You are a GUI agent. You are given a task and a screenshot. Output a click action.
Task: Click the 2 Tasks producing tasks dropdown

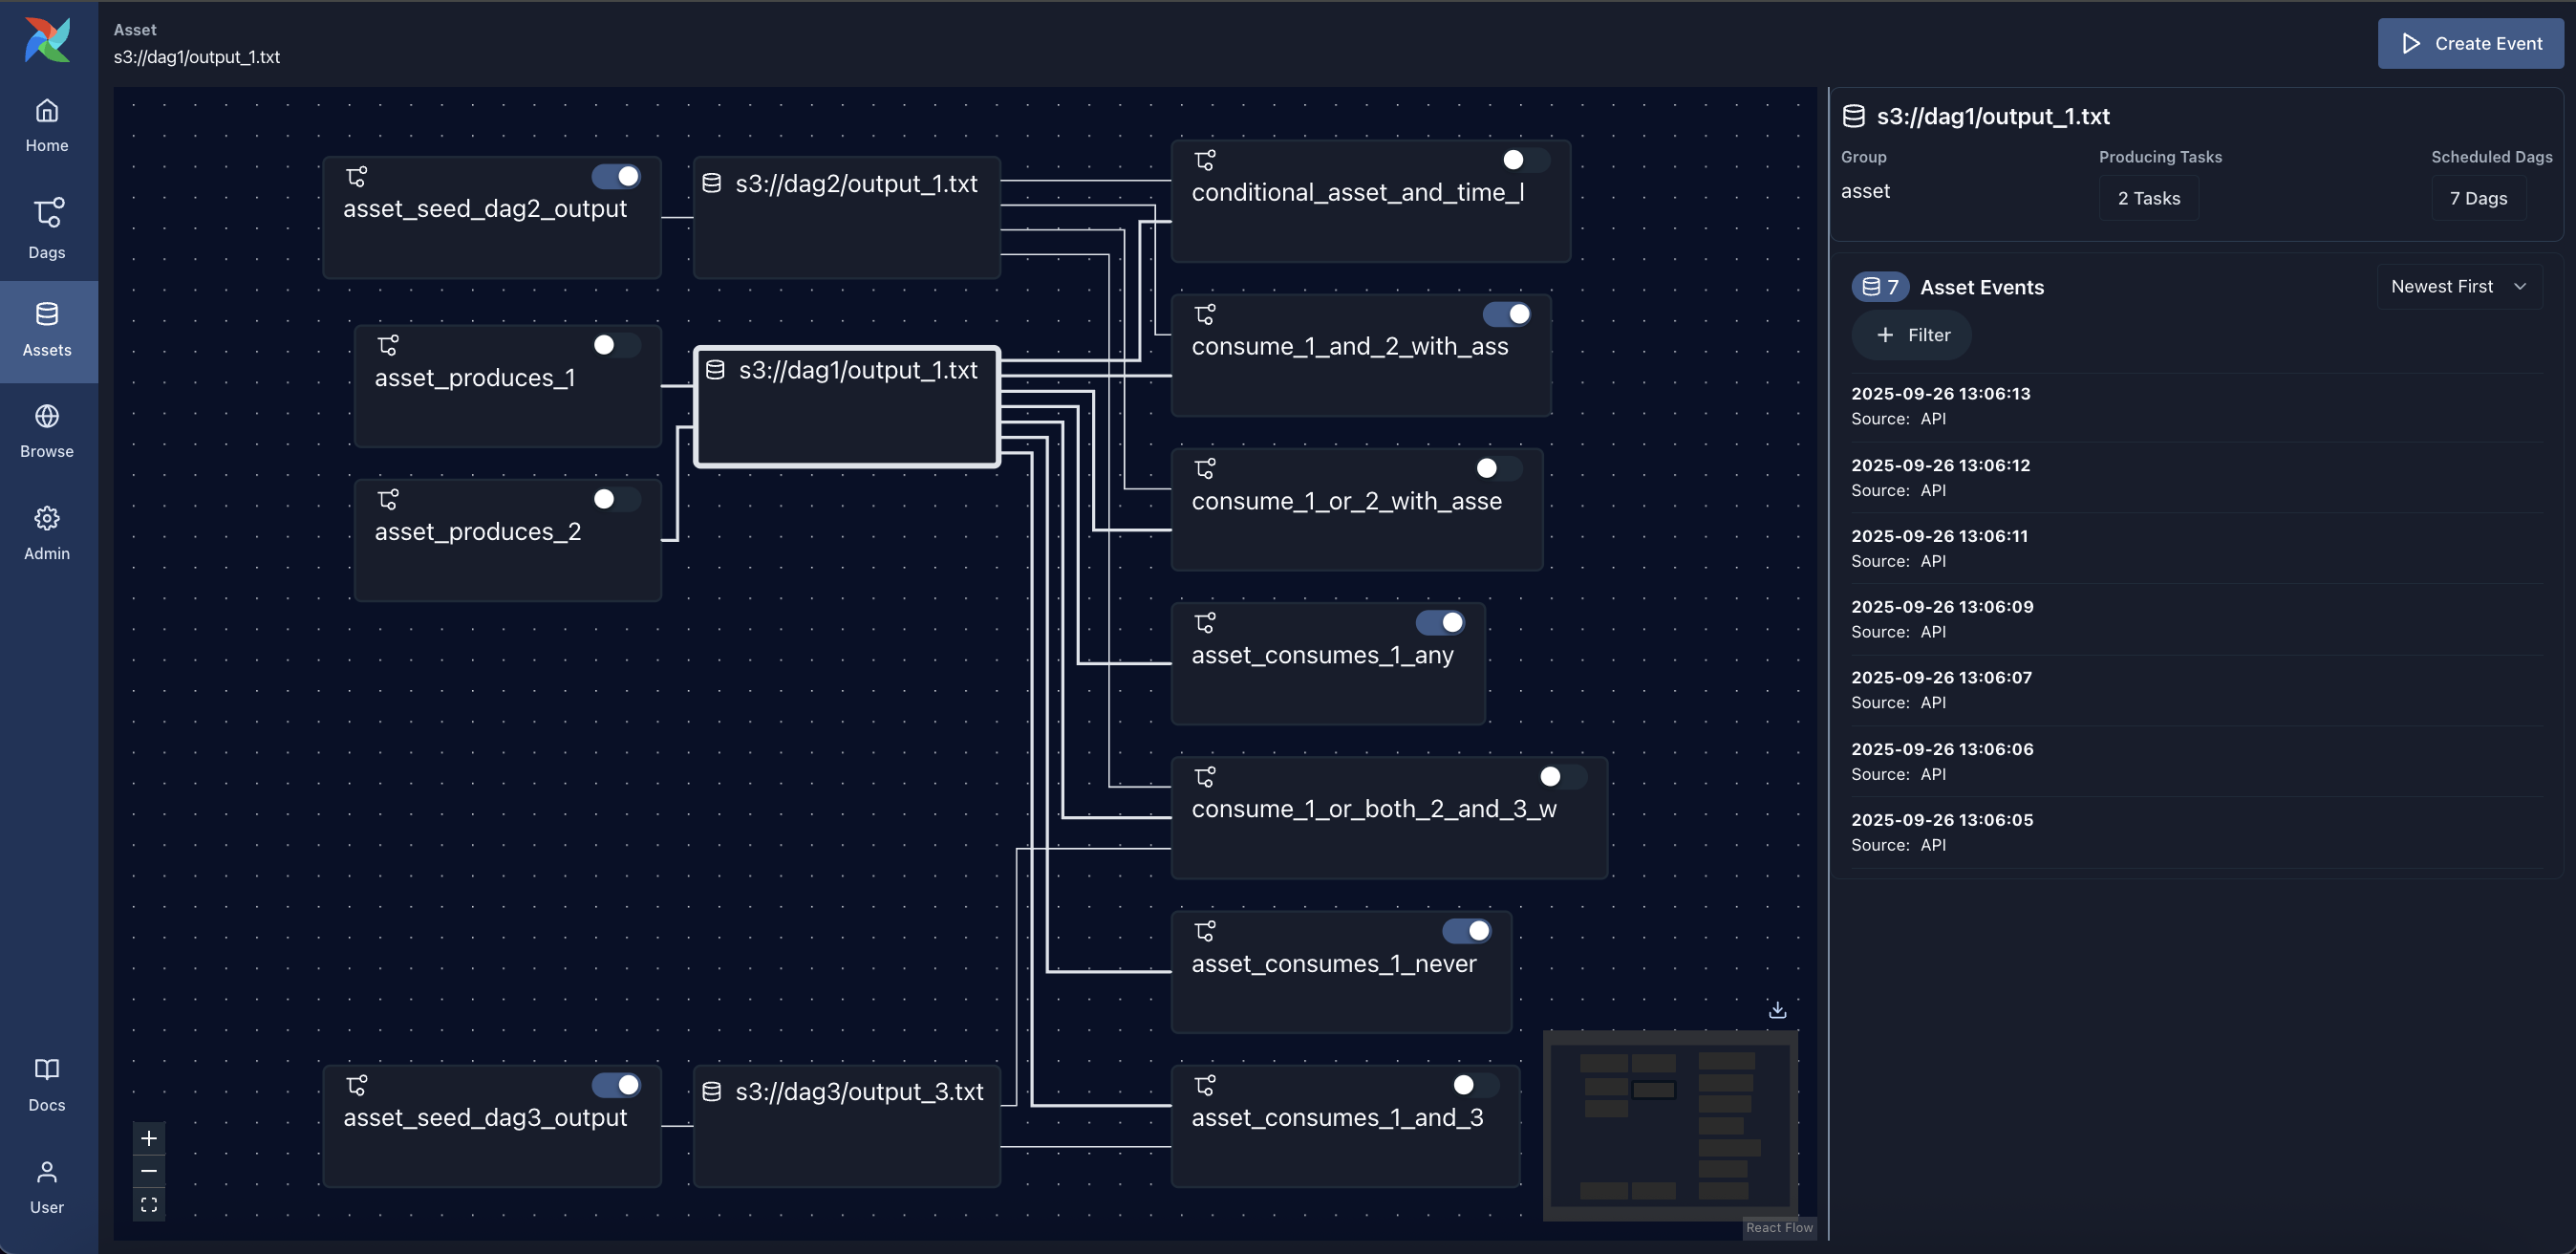coord(2148,197)
